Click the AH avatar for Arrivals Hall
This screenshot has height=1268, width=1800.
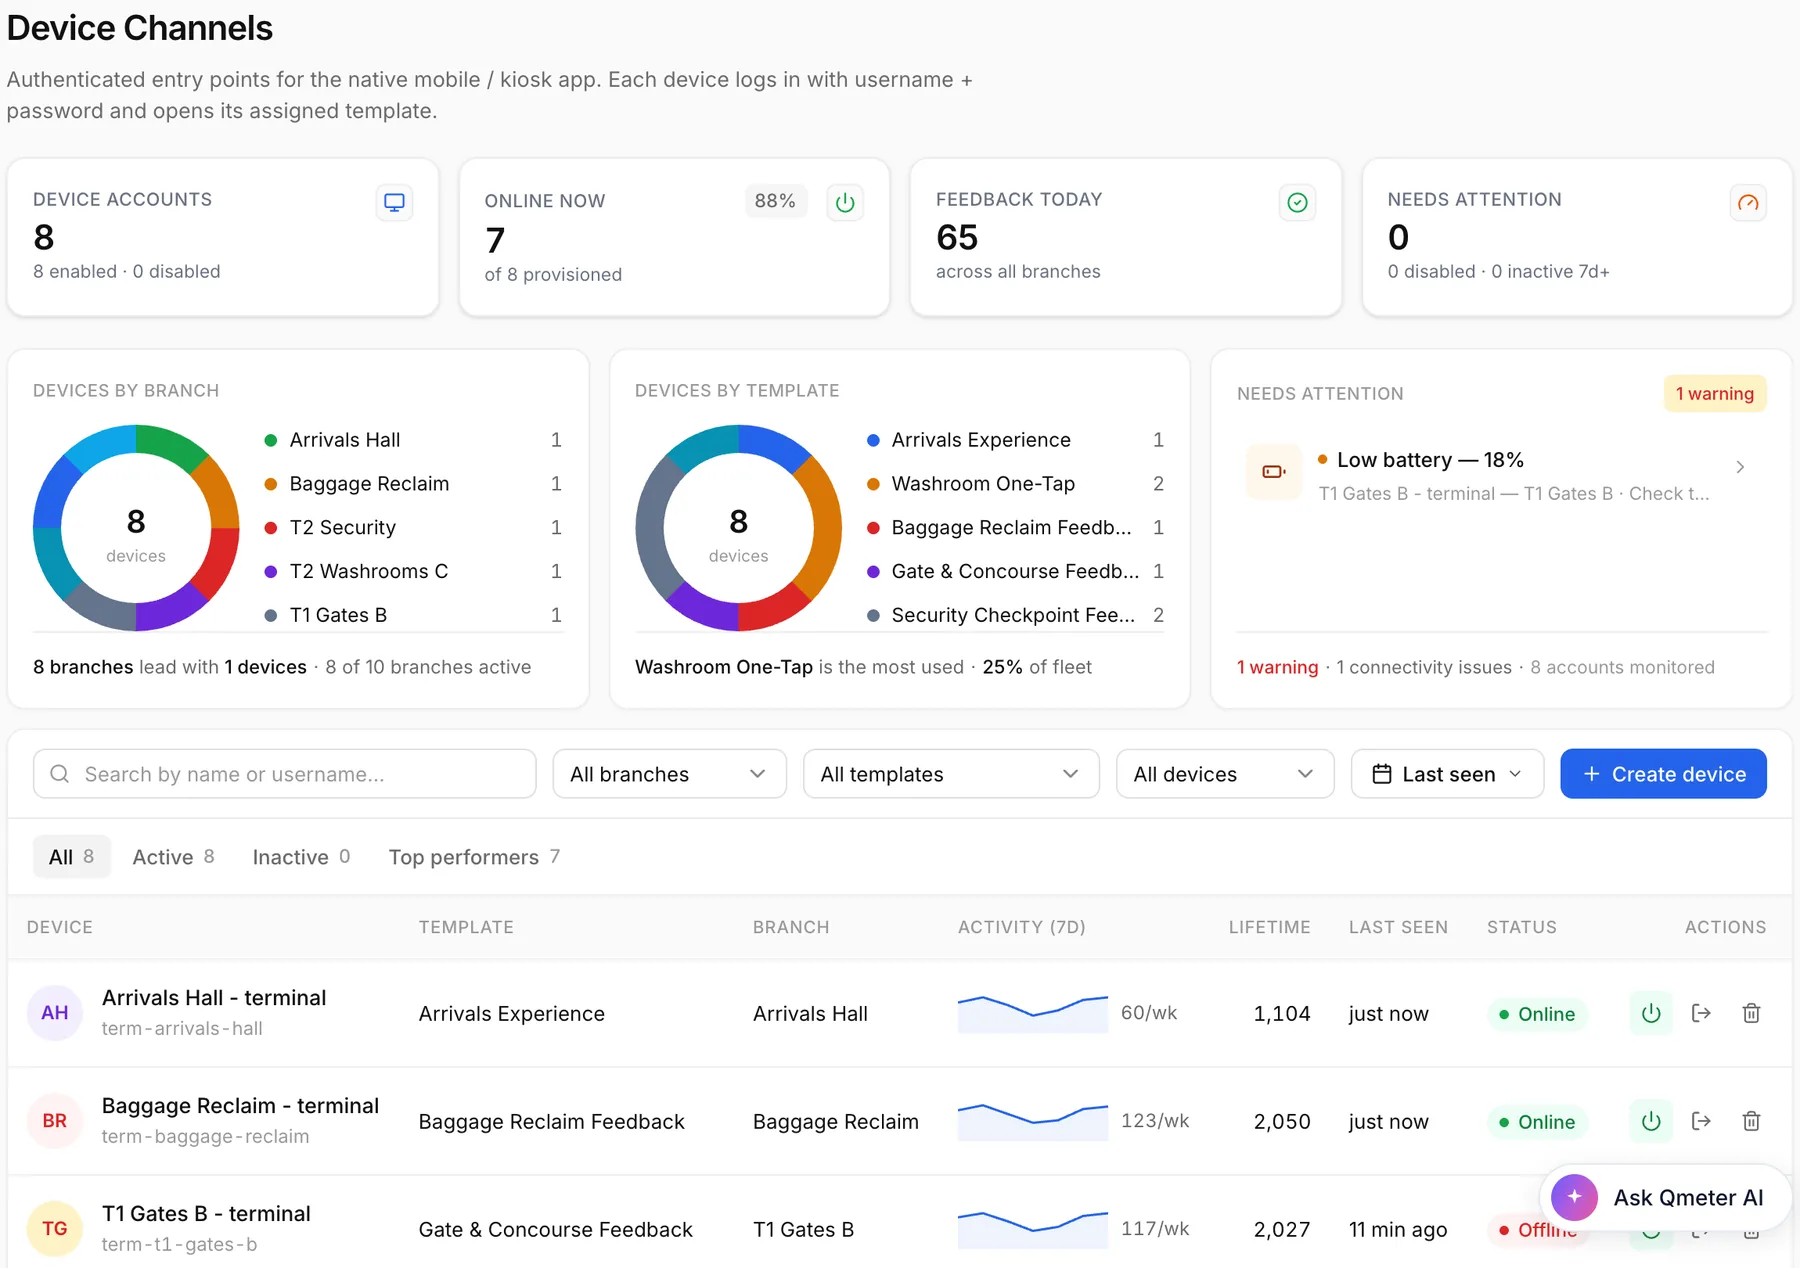(55, 1013)
